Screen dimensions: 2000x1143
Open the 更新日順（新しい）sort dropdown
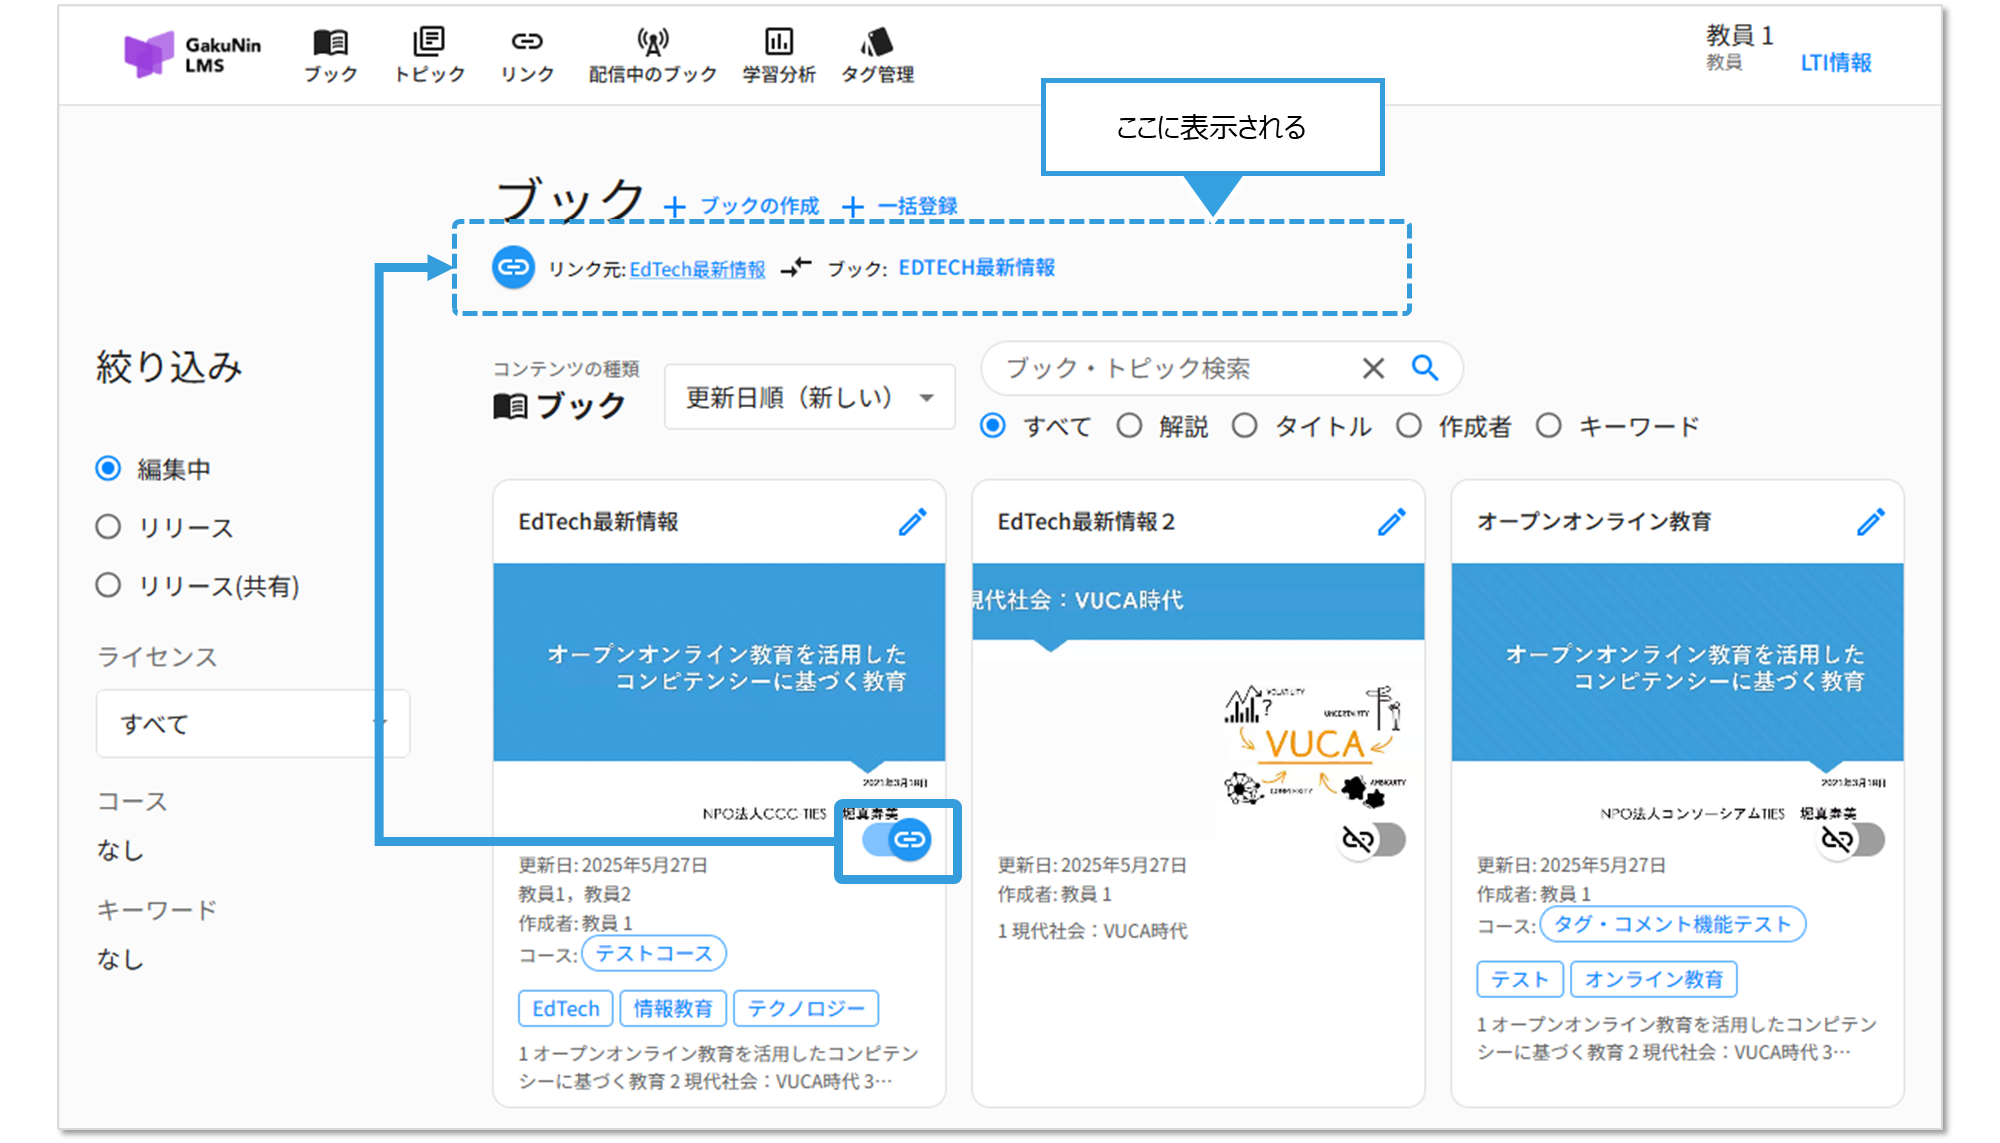click(809, 397)
